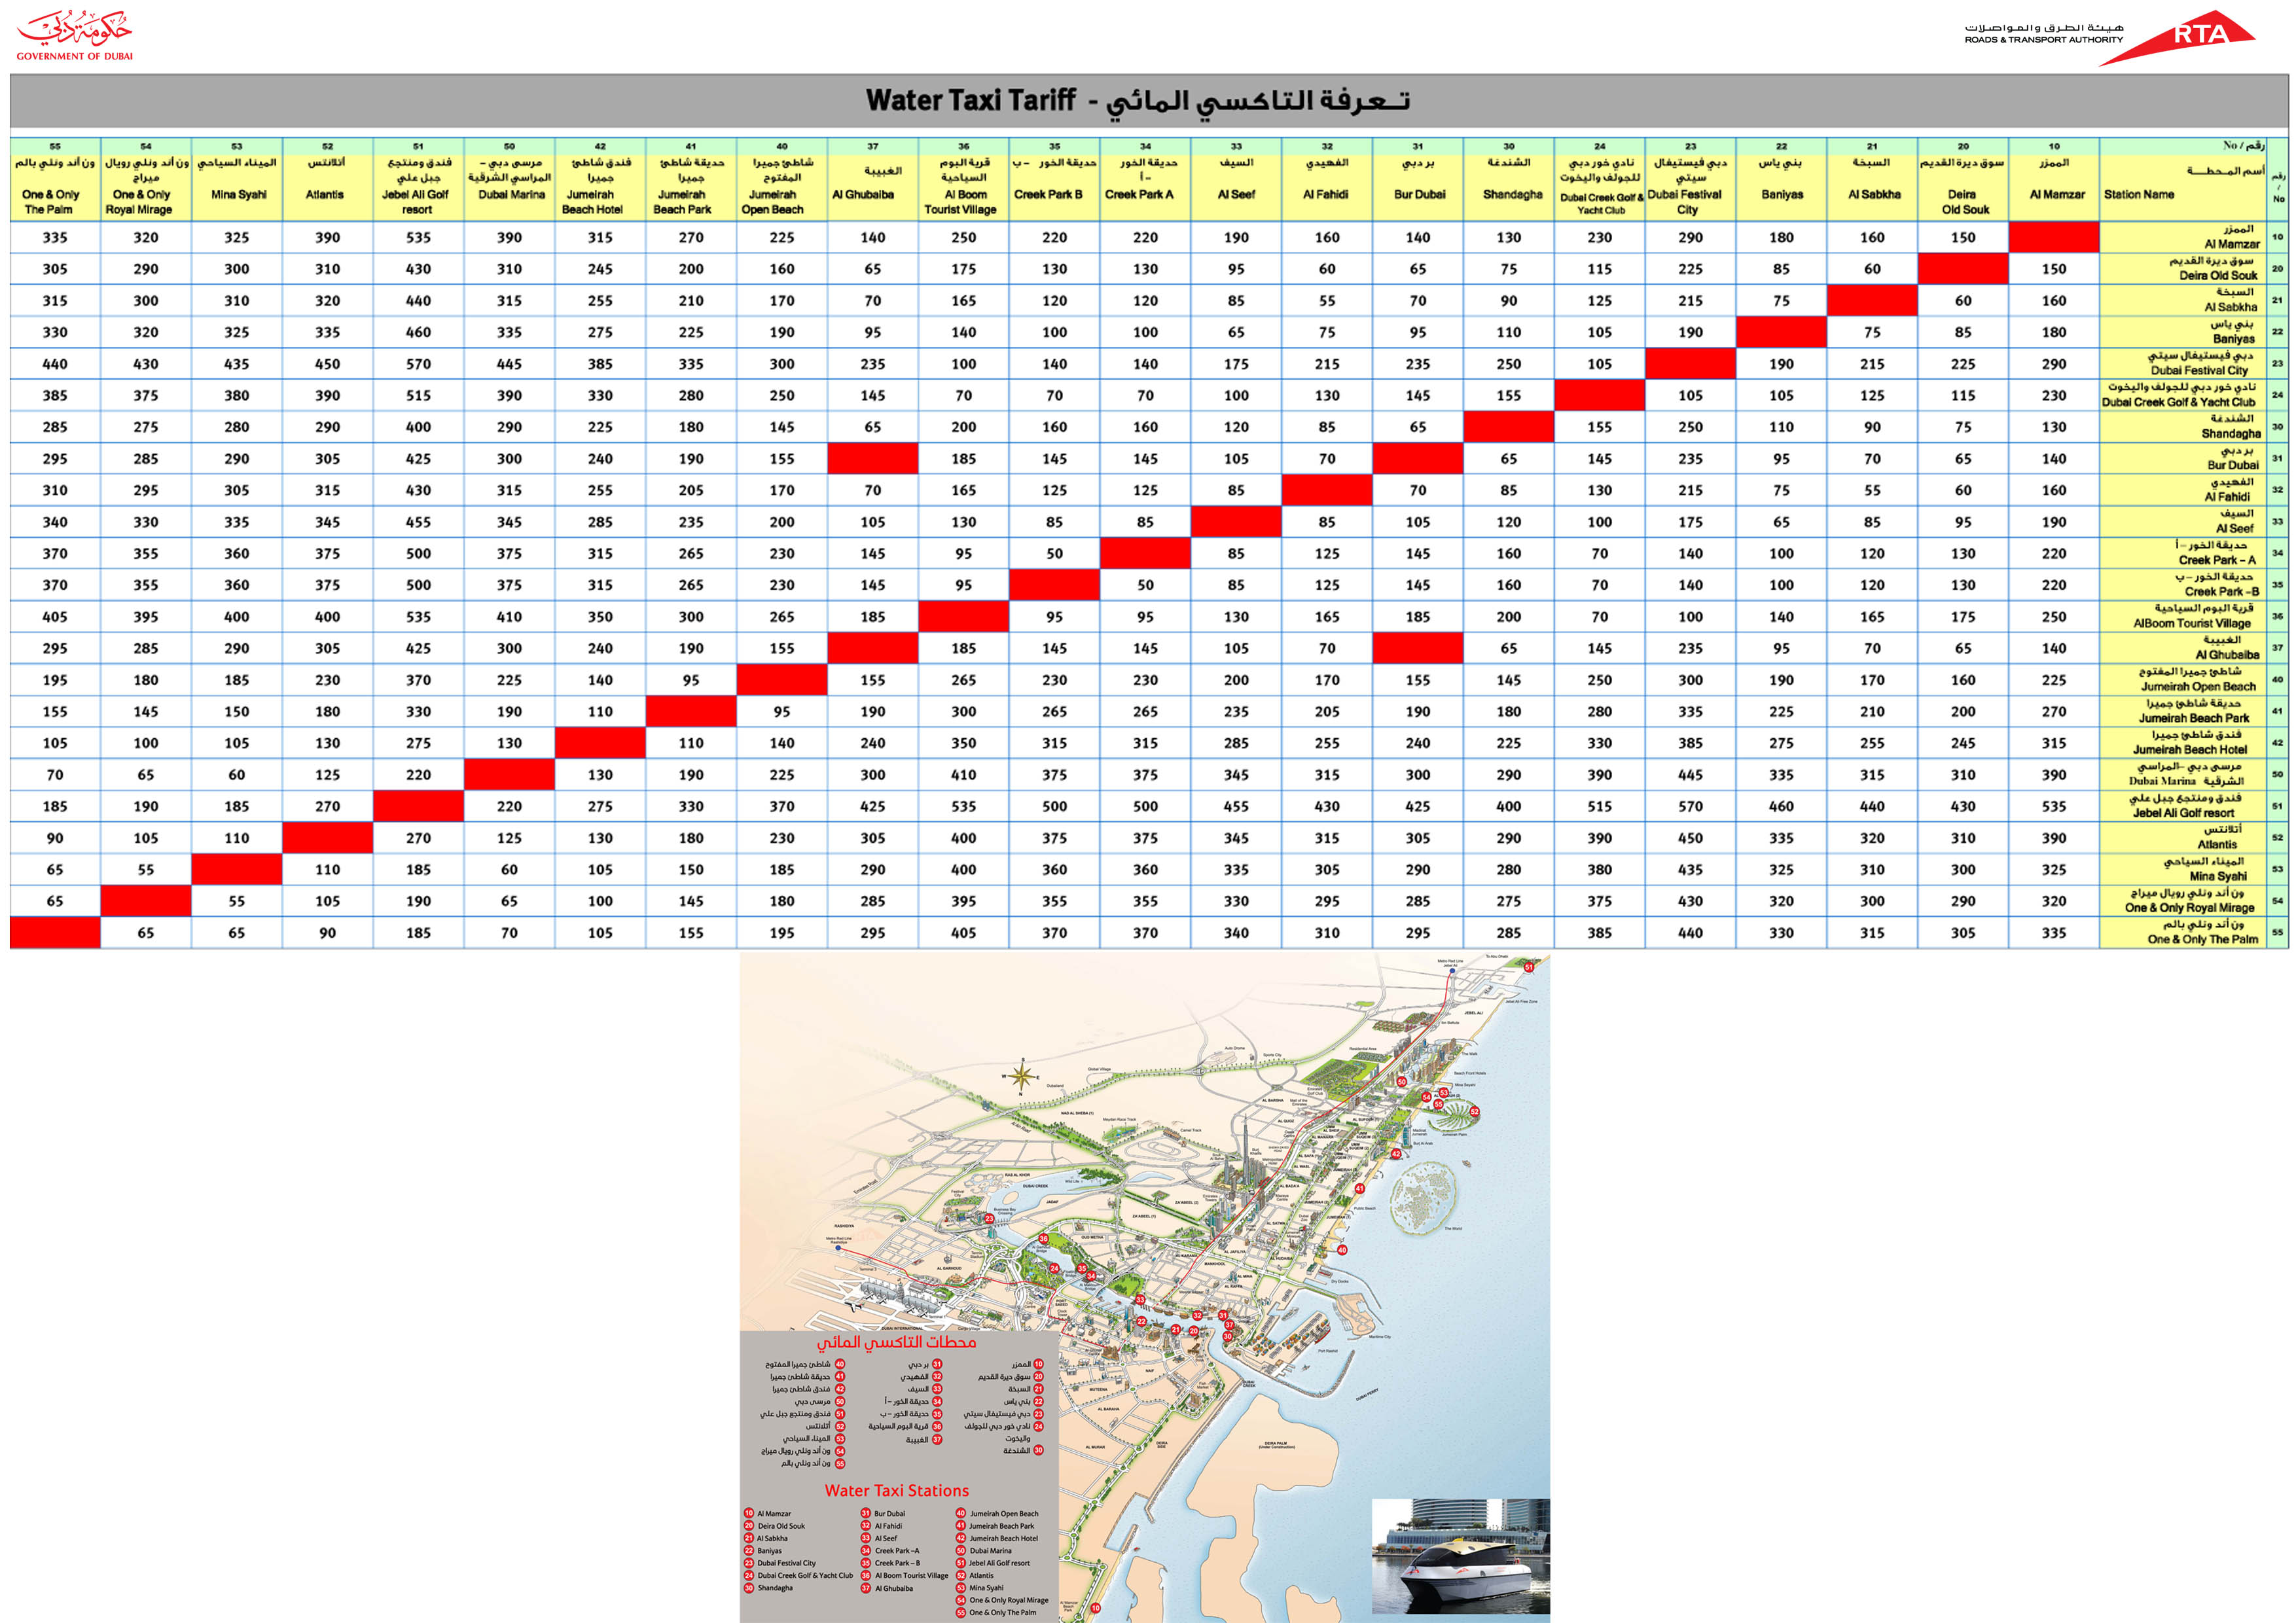Screen dimensions: 2296x1623
Task: Click the red 40 badge beside legend Jumeirah Open Beach
Action: (961, 1513)
